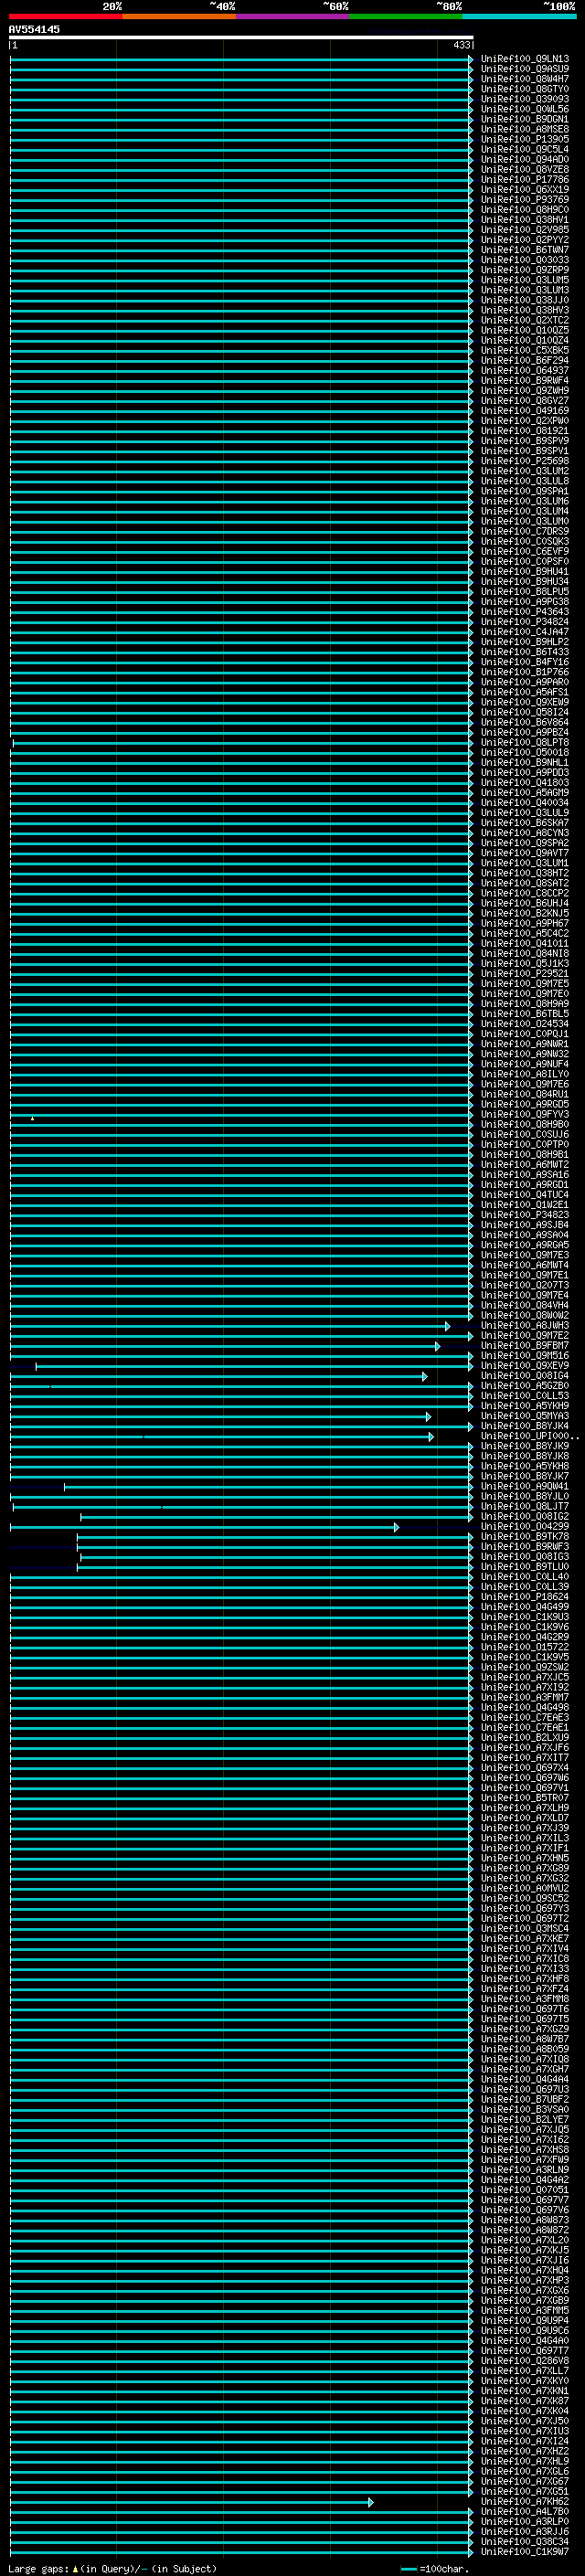Click the AV554145 query title
Screen dimensions: 585x2576
[x=34, y=29]
